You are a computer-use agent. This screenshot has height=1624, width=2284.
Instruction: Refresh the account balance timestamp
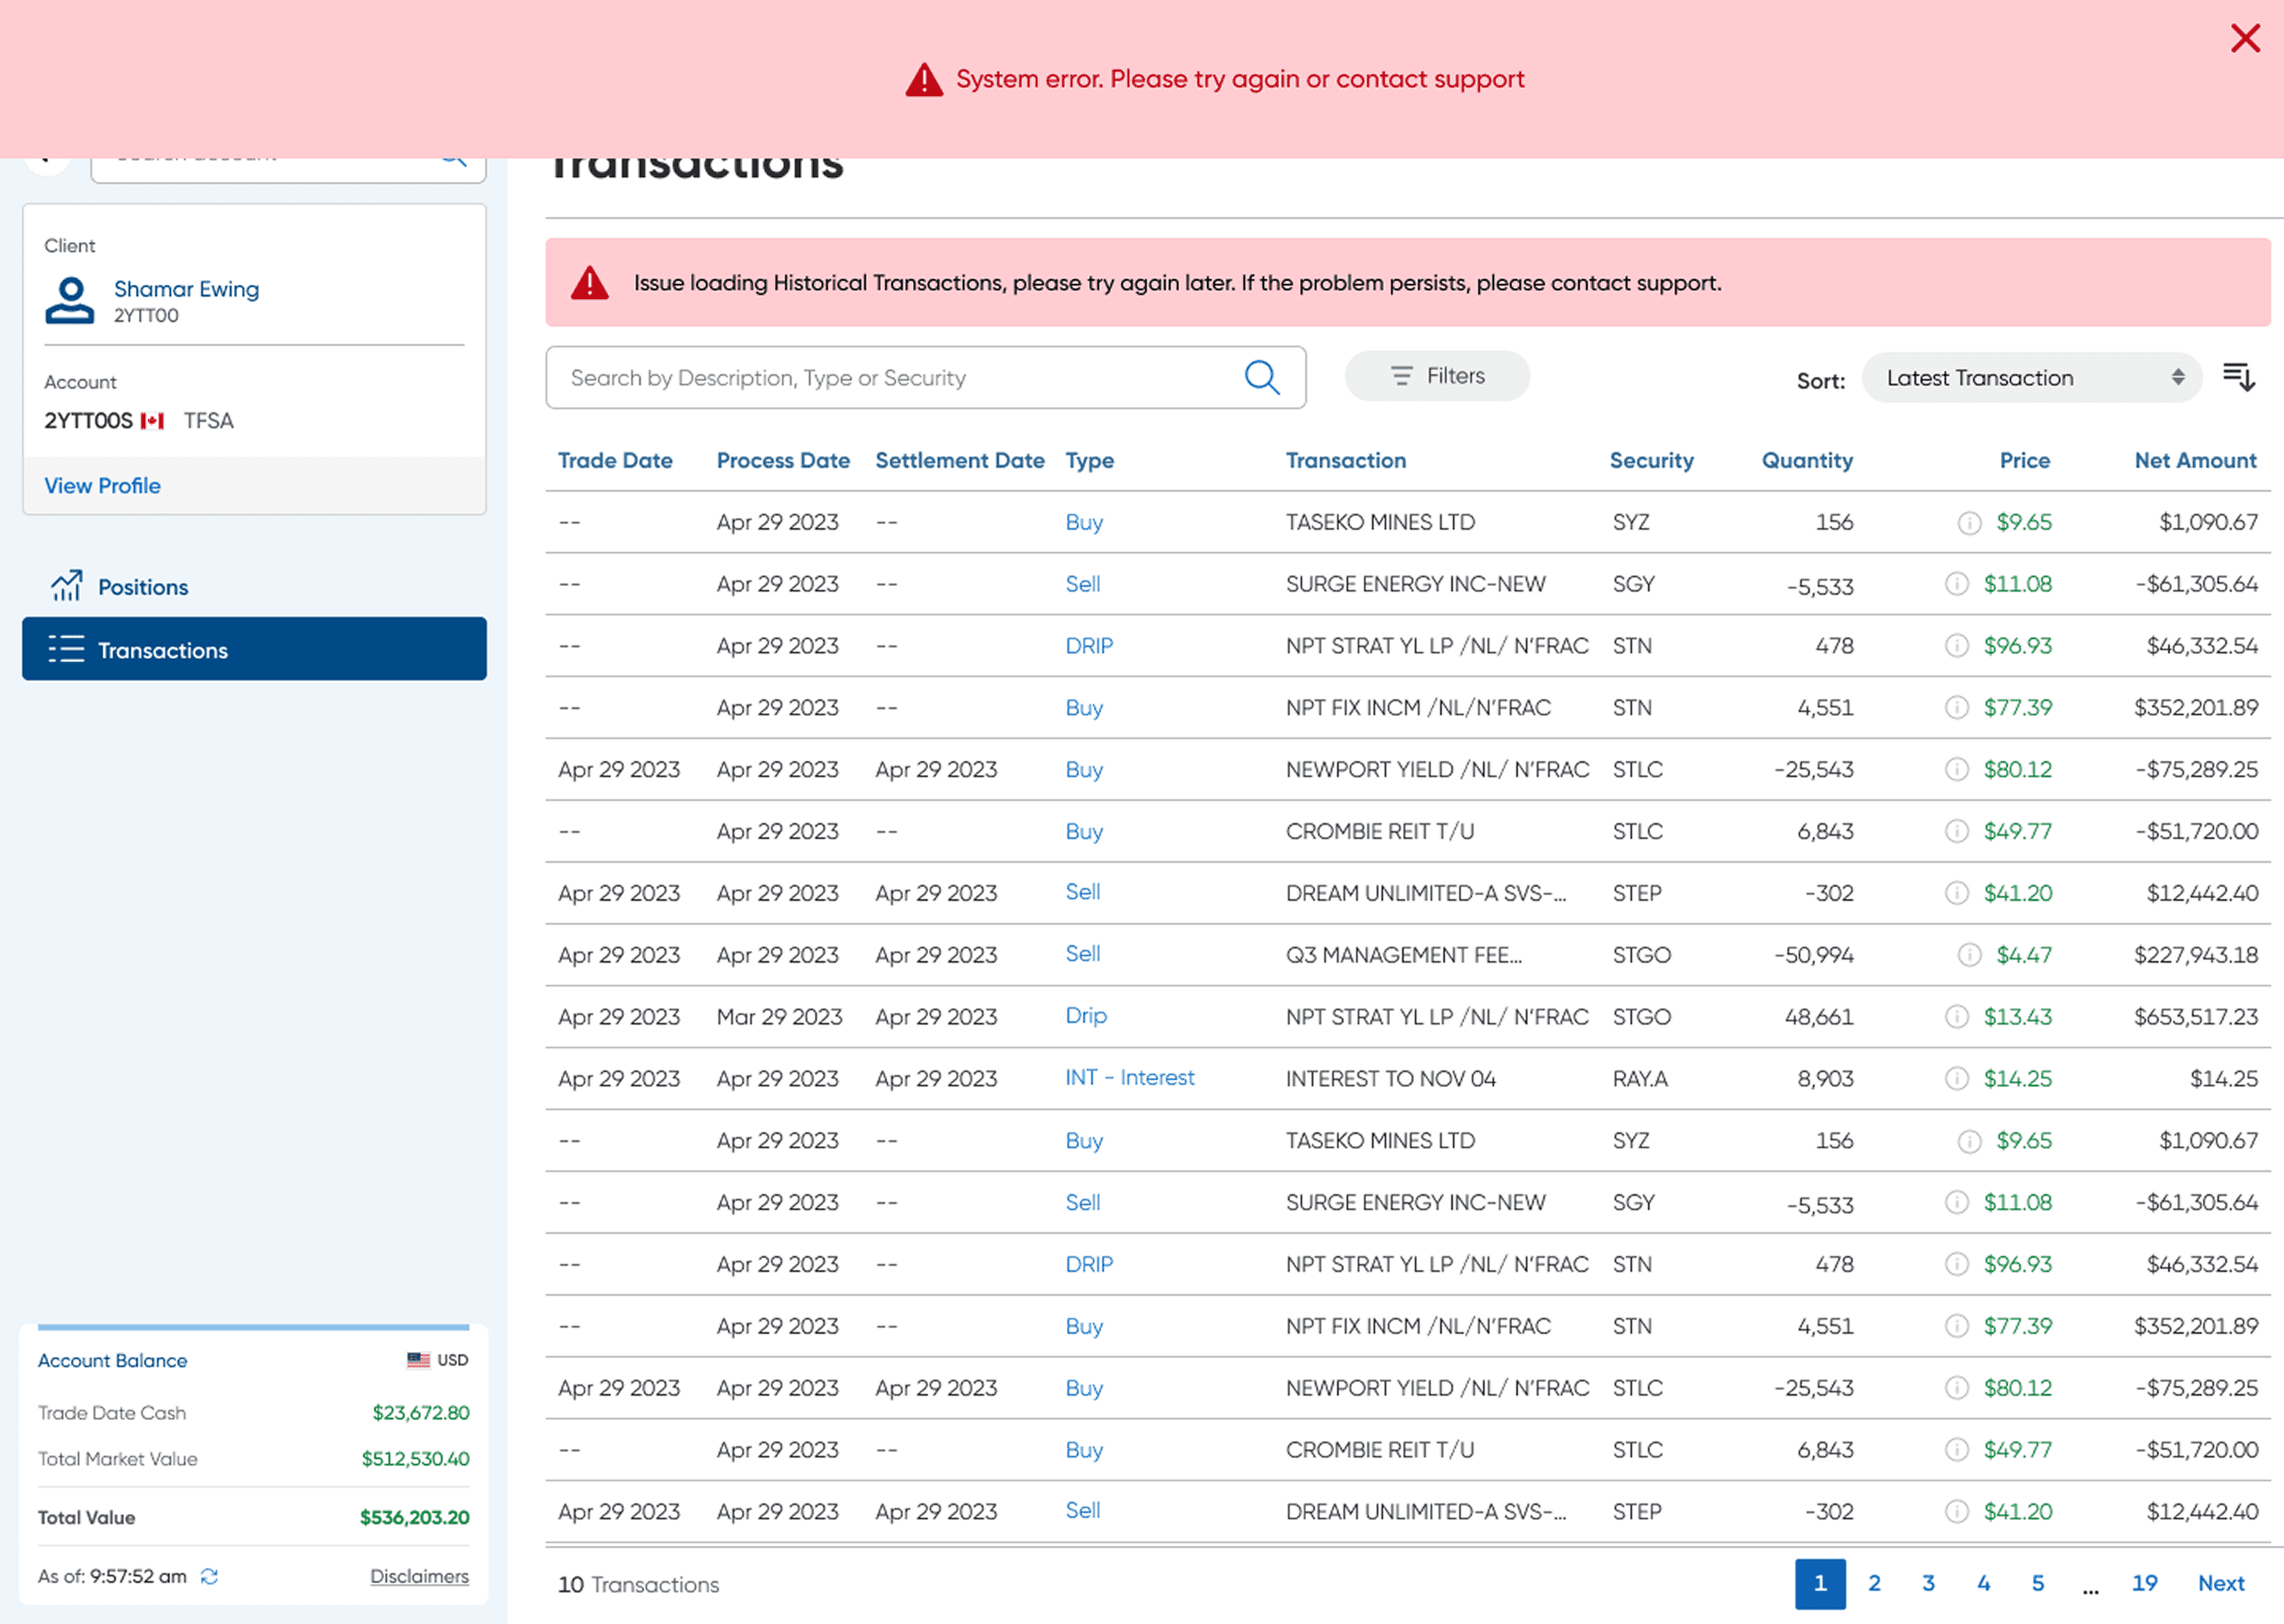point(209,1576)
